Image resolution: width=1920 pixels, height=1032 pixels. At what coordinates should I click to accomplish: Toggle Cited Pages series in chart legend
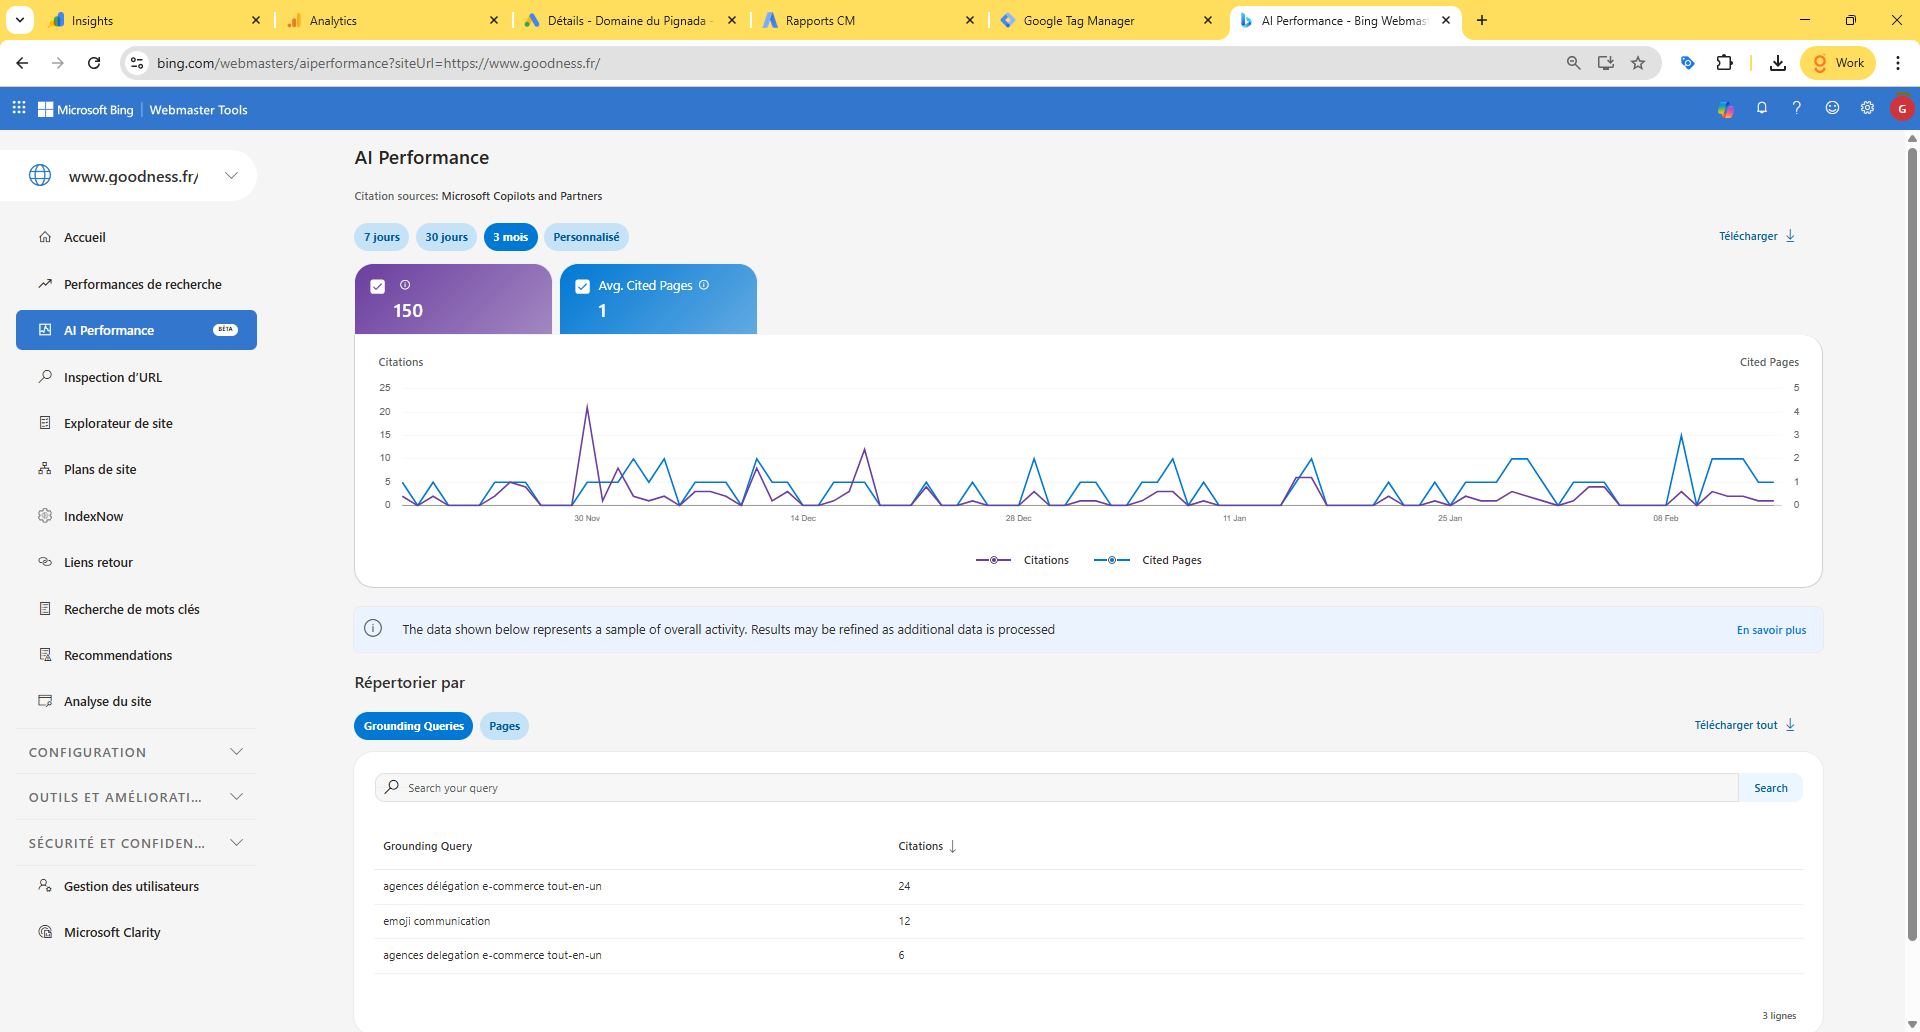tap(1148, 560)
